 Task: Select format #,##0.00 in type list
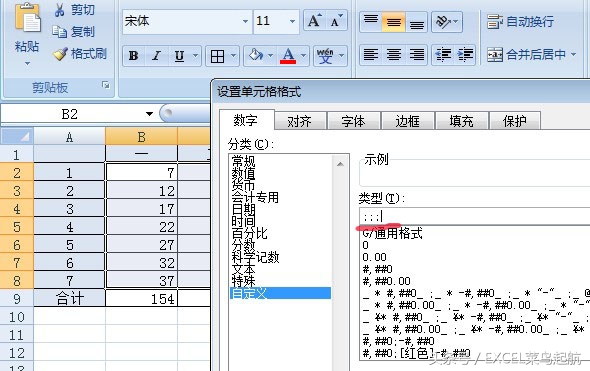386,281
